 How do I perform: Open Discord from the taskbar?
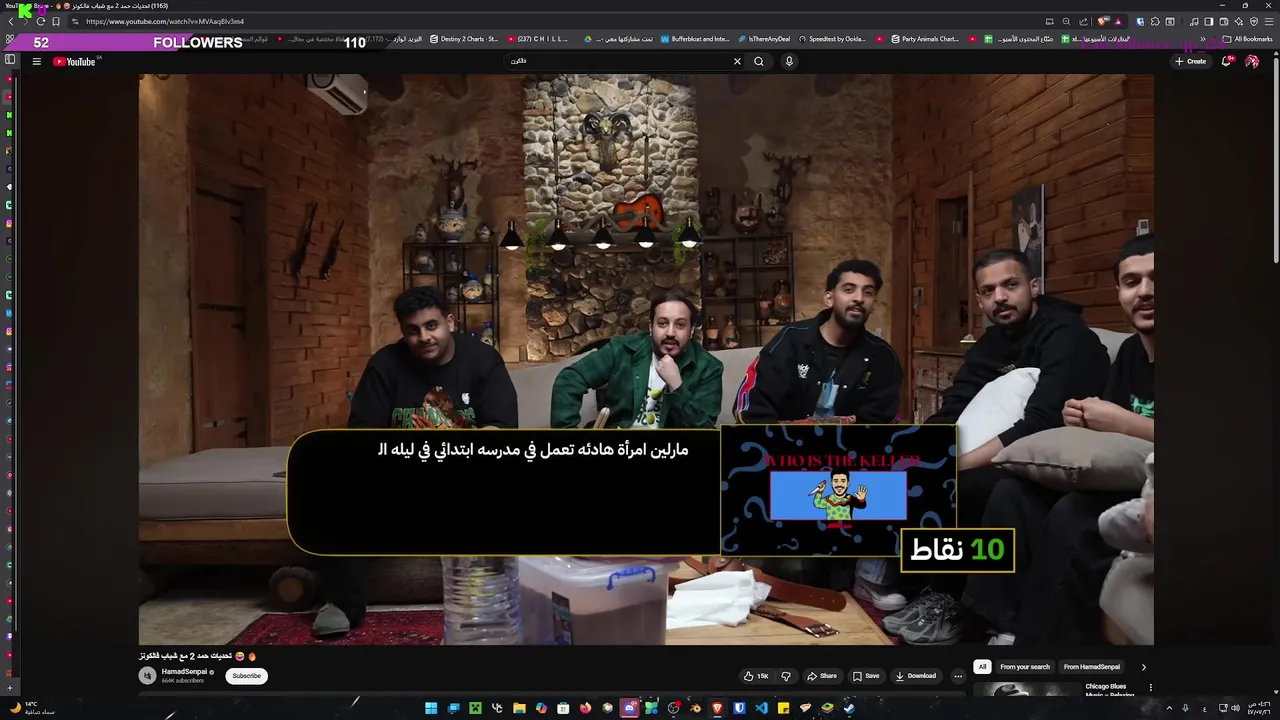[630, 708]
